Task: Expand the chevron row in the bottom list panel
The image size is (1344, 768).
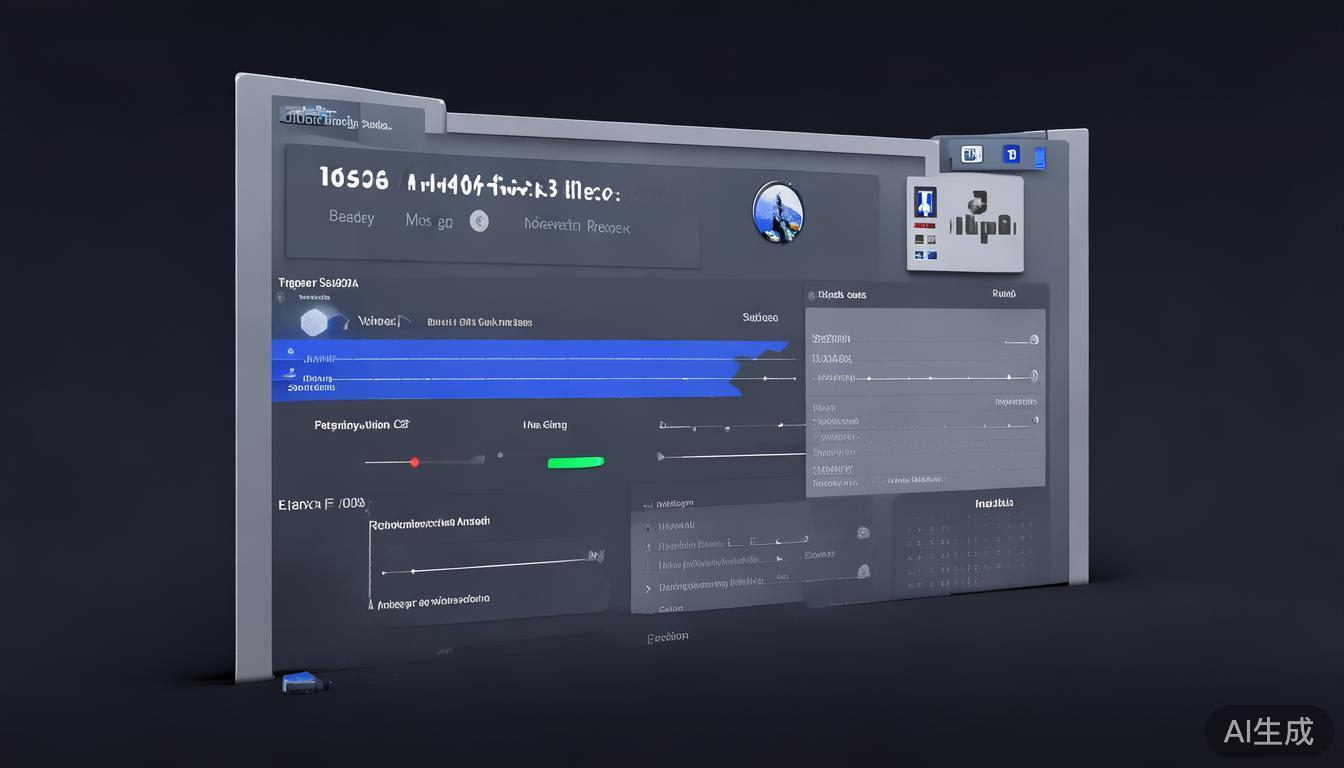Action: pyautogui.click(x=647, y=588)
